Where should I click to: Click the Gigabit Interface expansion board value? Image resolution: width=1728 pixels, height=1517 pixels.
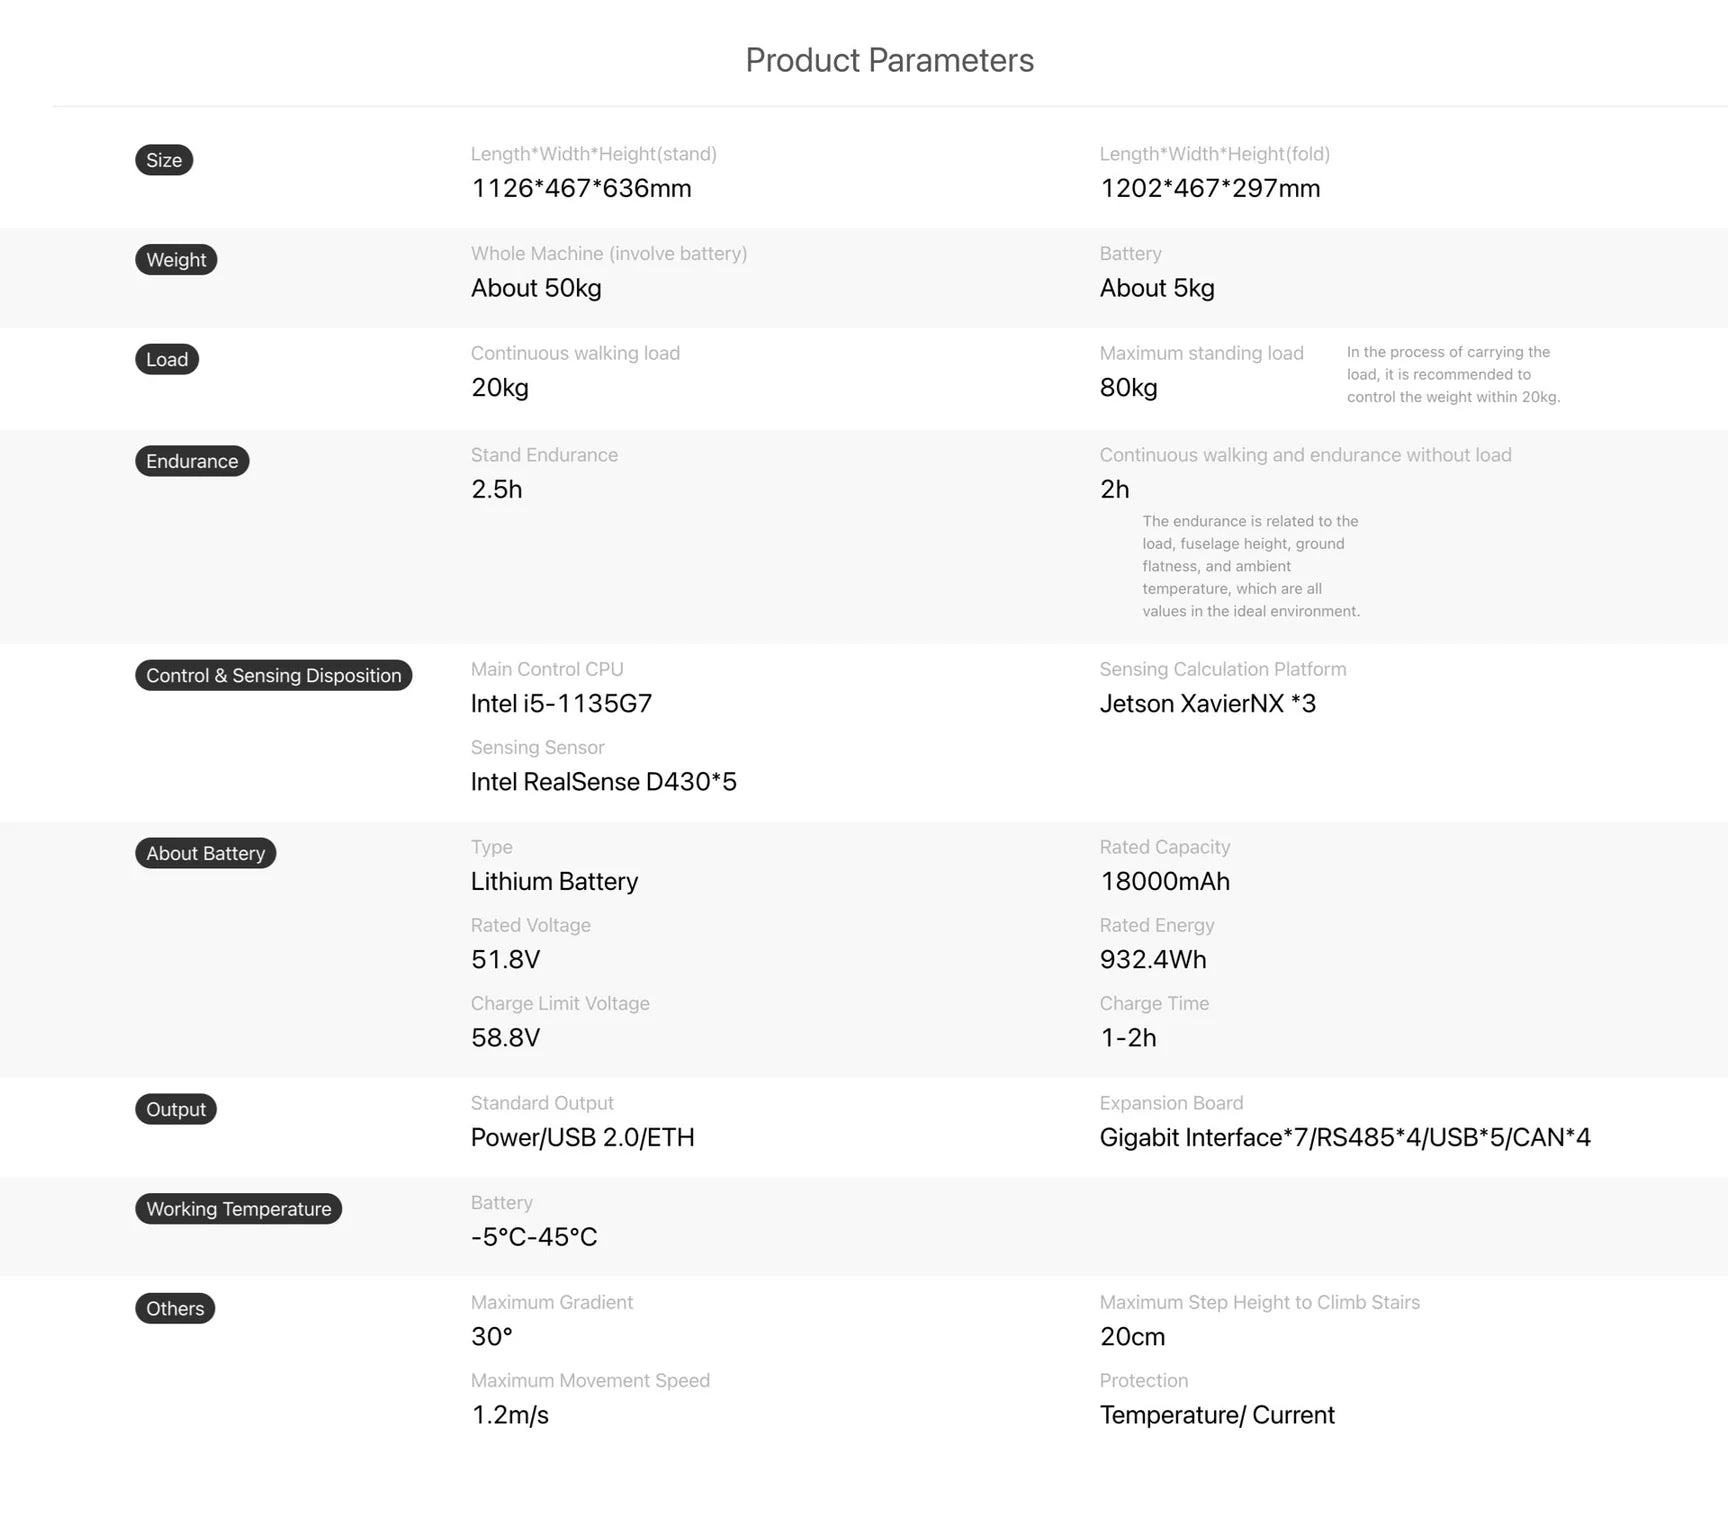pos(1344,1138)
